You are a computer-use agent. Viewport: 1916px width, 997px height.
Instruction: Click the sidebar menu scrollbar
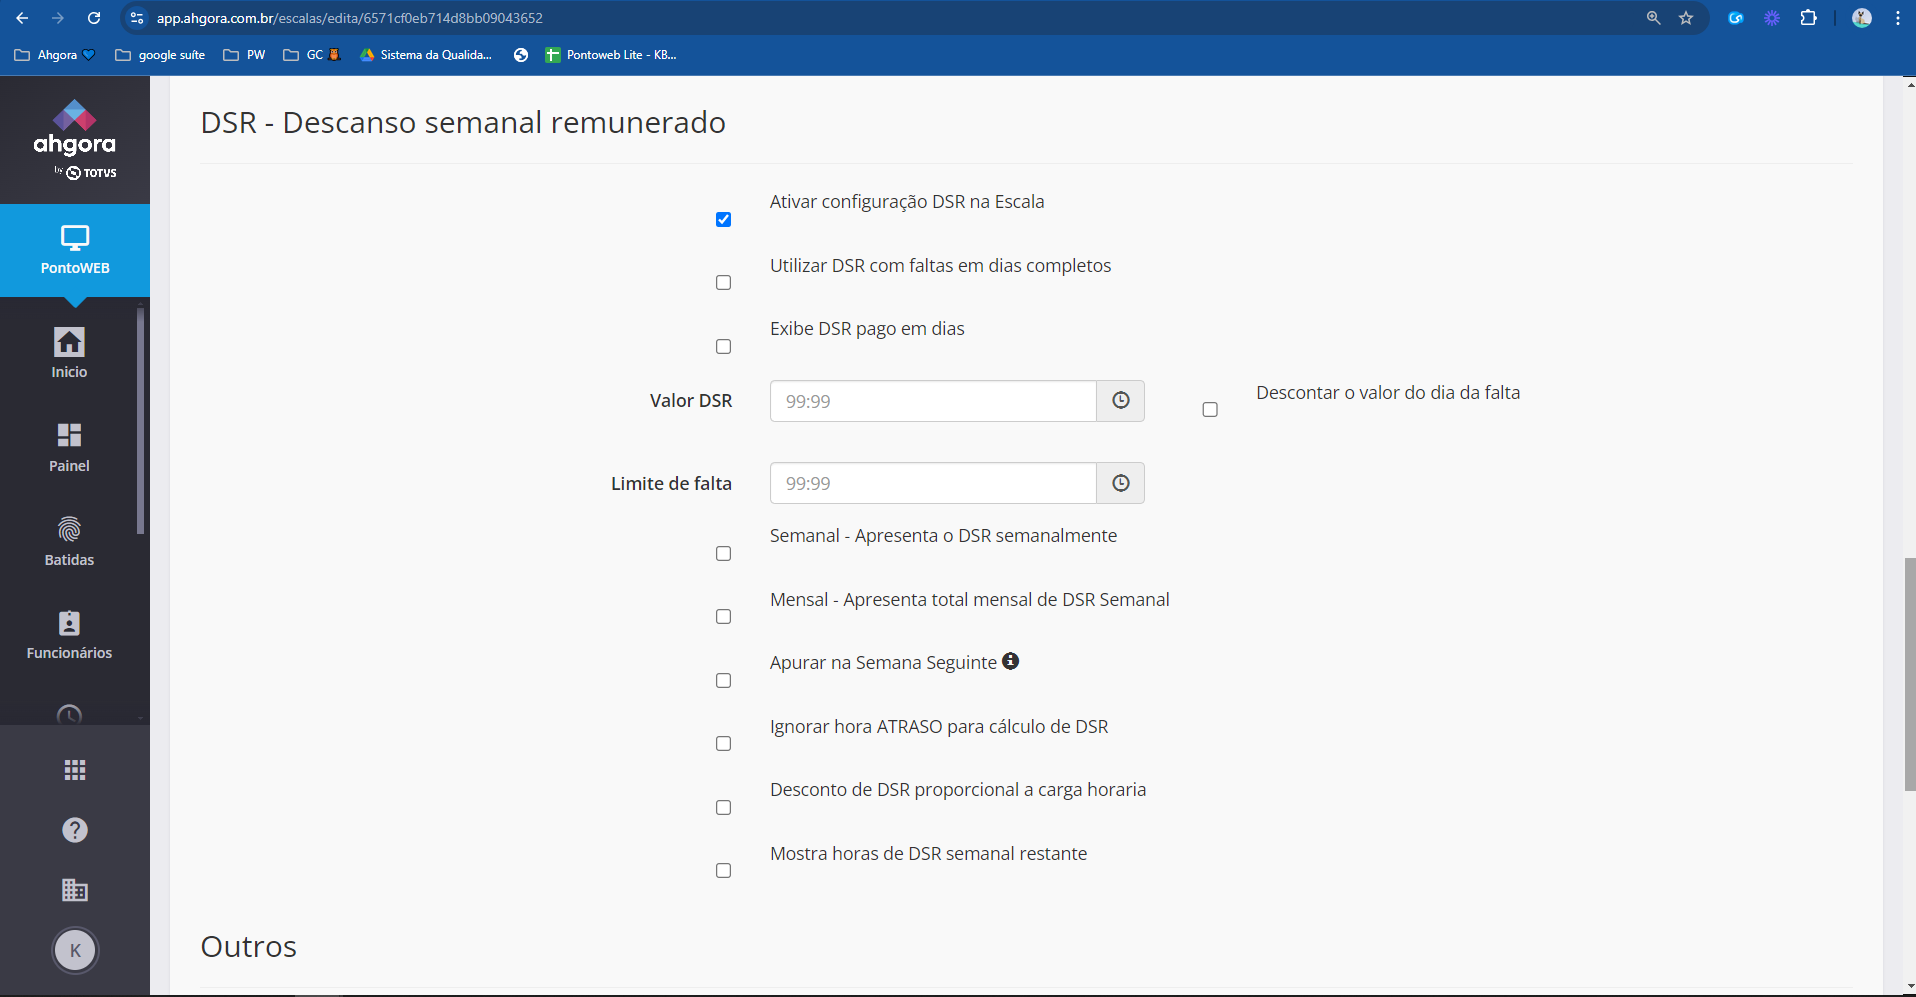140,420
